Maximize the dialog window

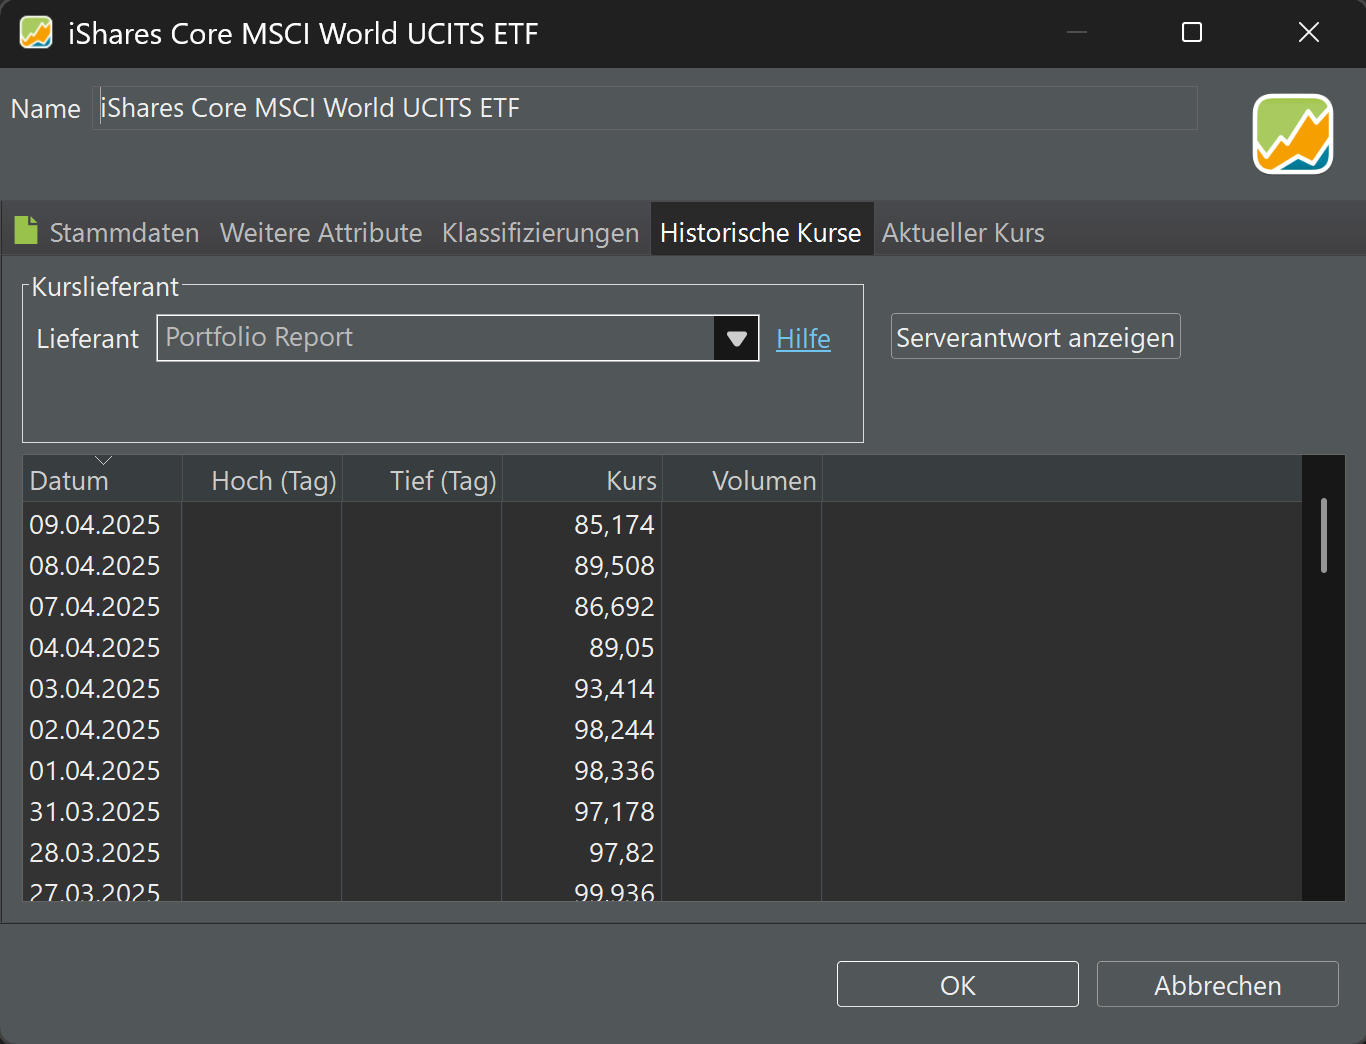[x=1192, y=33]
